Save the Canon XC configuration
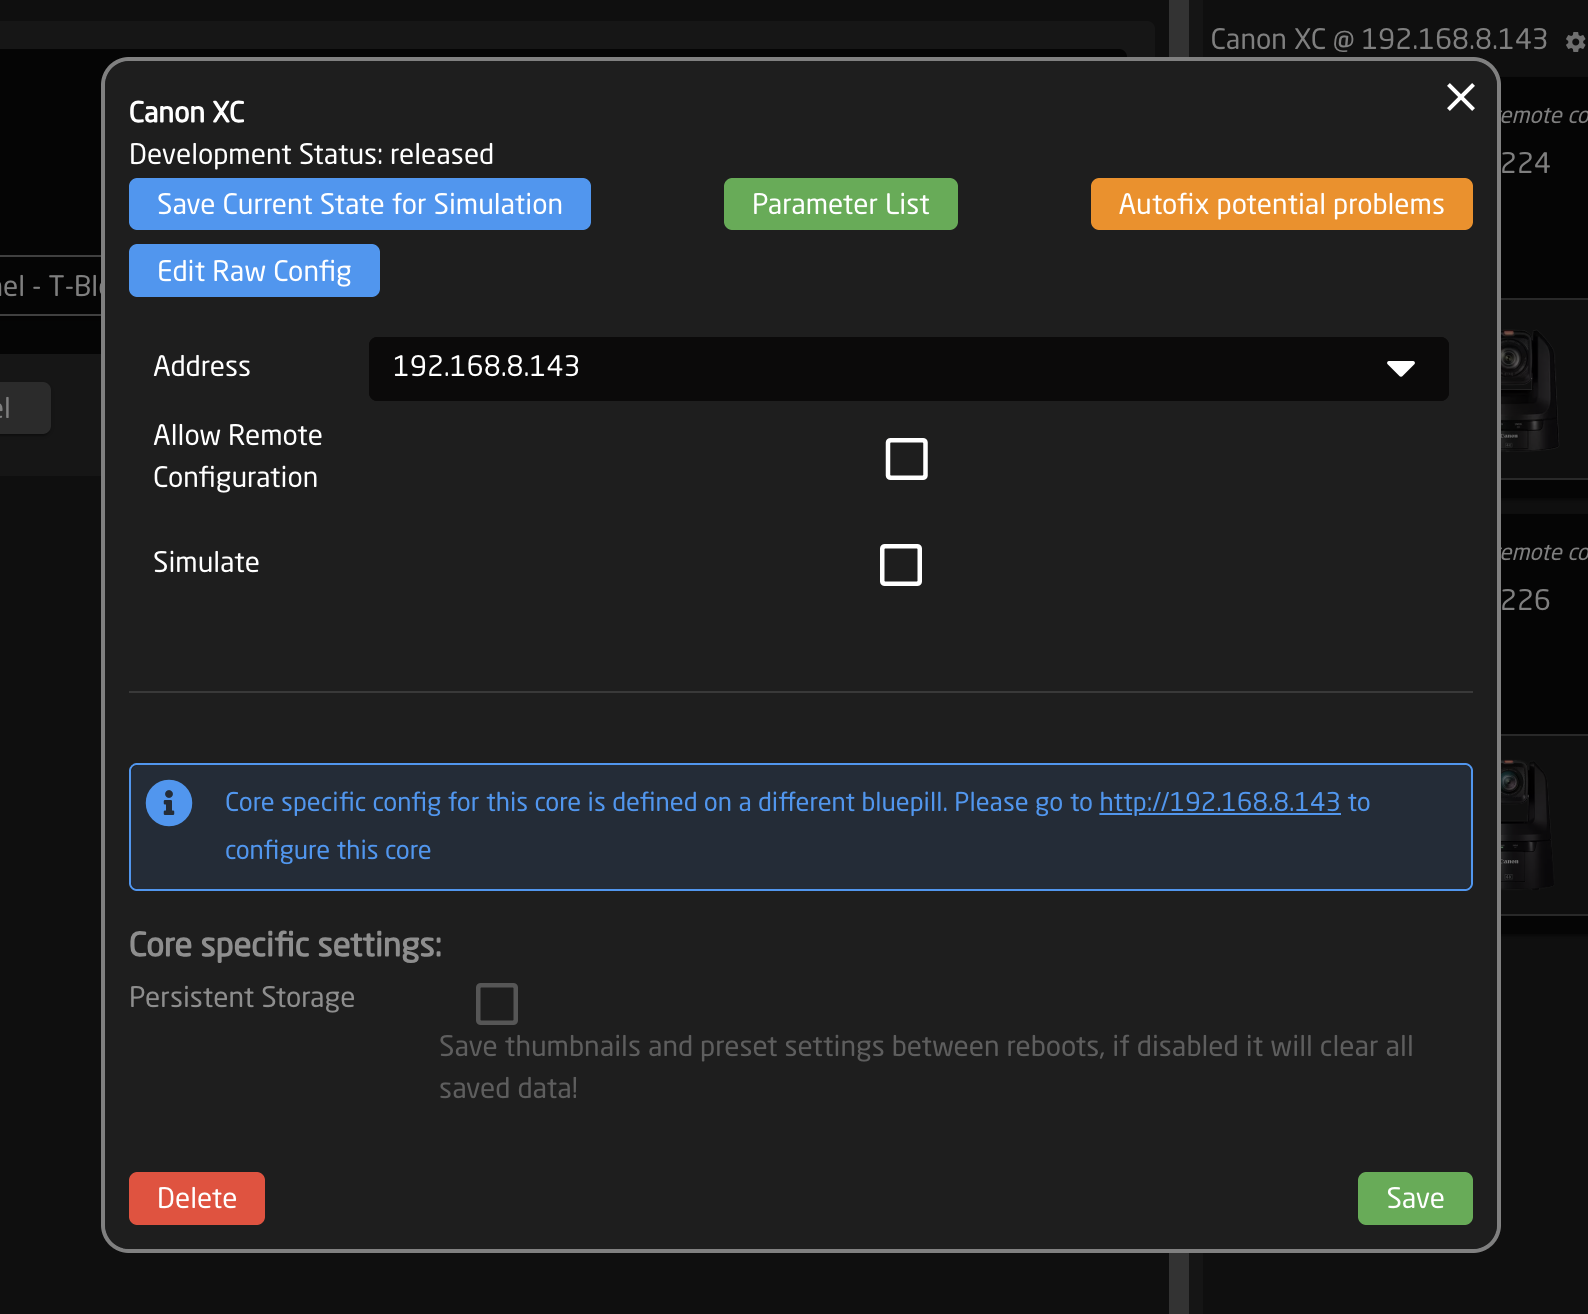The height and width of the screenshot is (1314, 1588). tap(1414, 1198)
